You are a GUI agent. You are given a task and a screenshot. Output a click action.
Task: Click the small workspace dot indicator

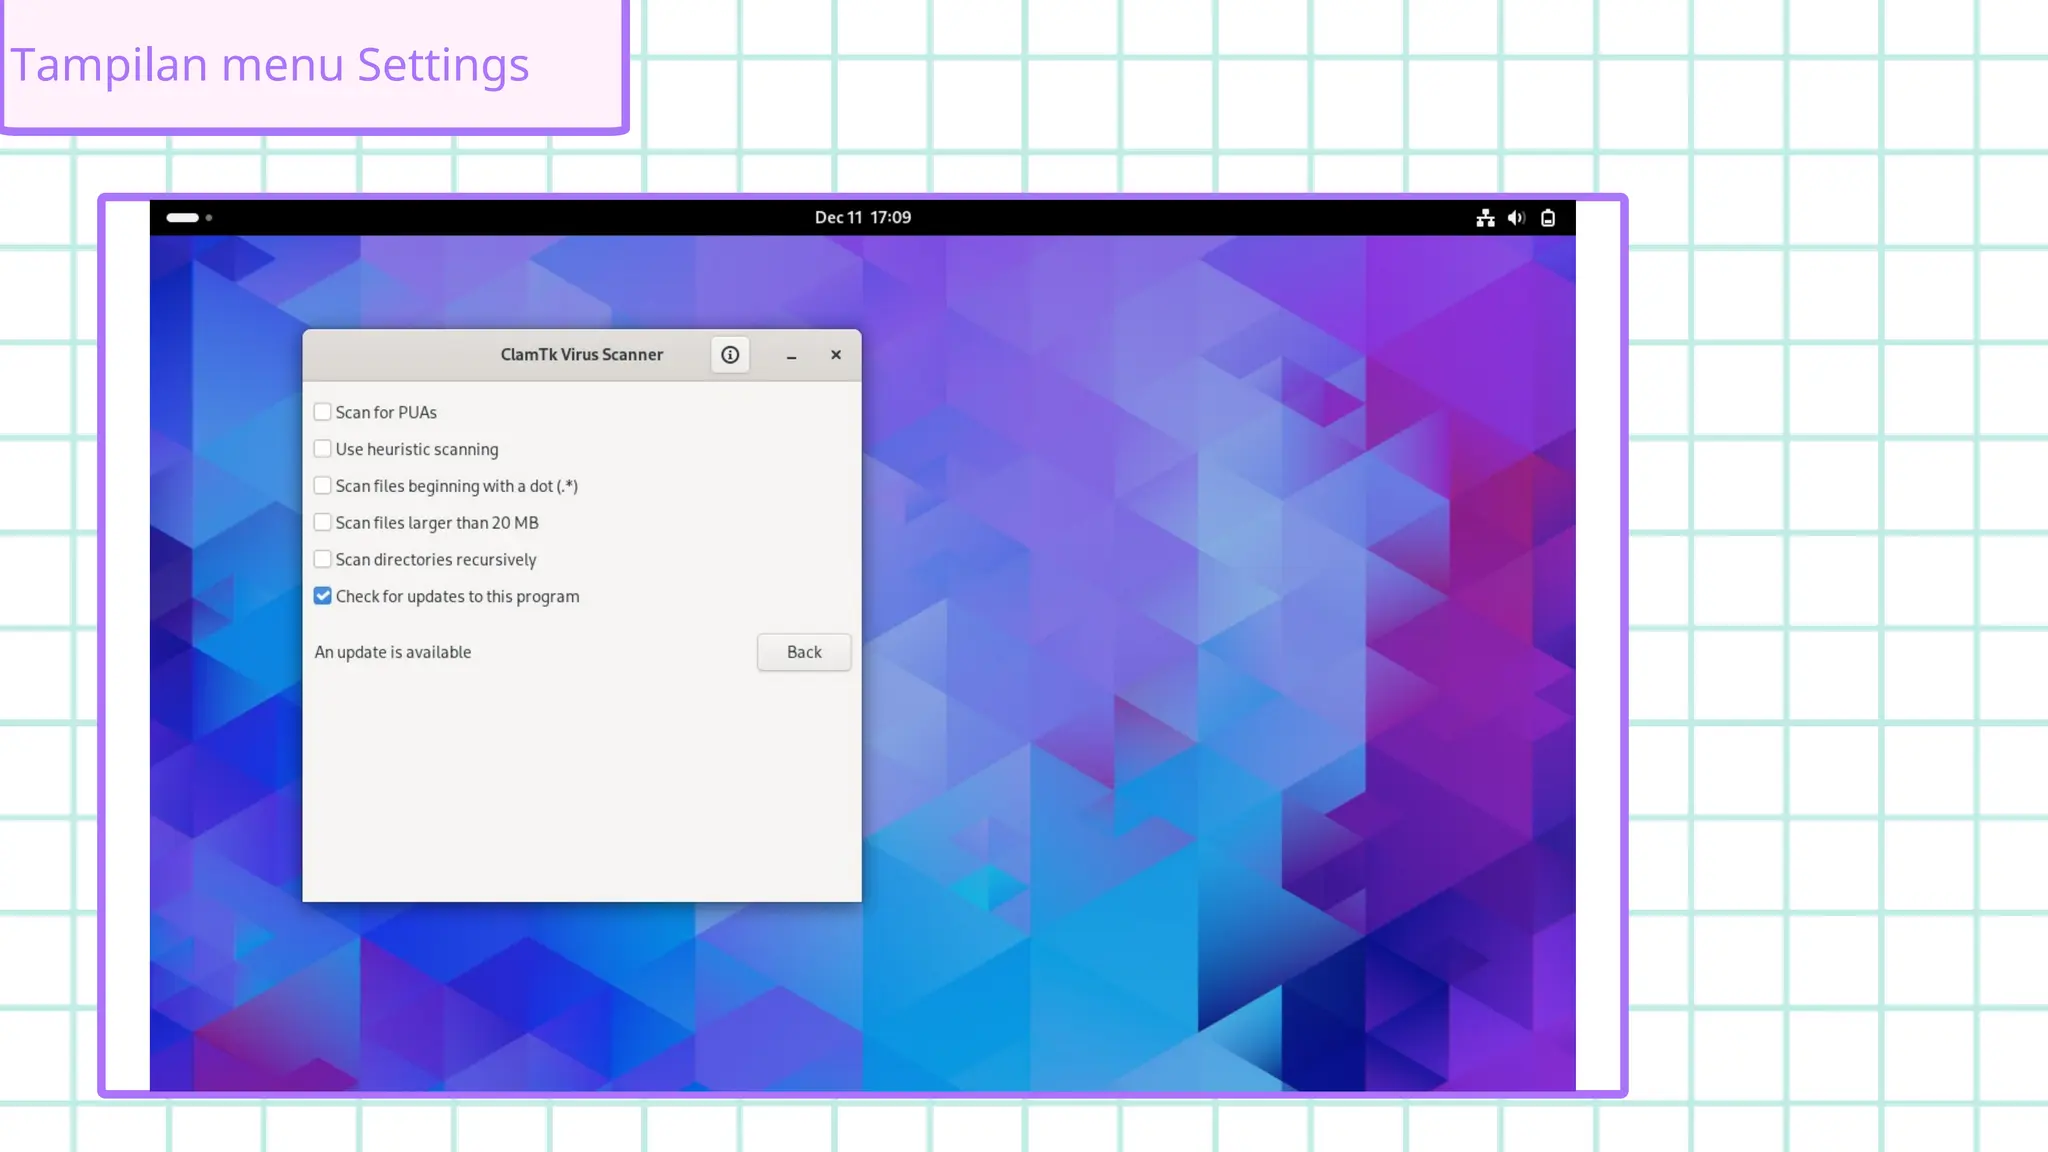point(209,218)
